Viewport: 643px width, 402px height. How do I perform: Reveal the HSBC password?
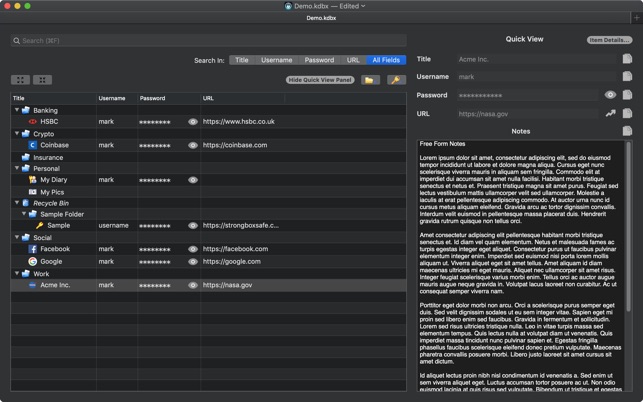click(193, 122)
